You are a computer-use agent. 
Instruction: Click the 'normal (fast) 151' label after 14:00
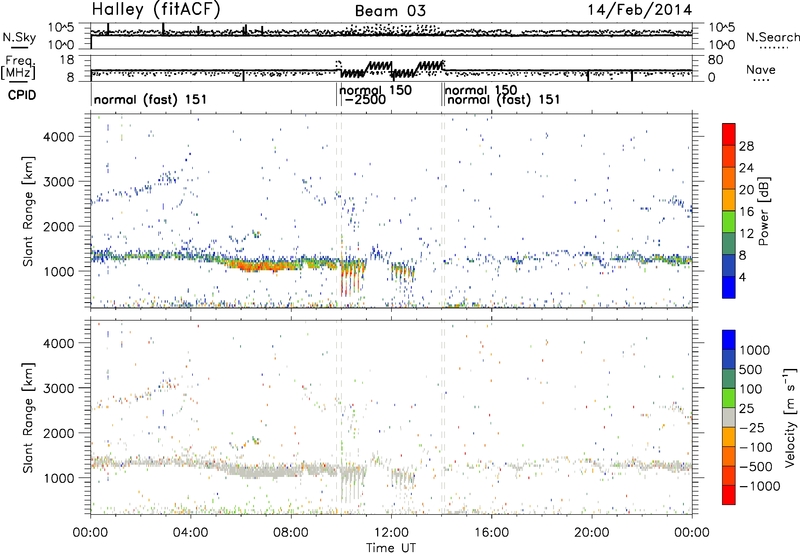pyautogui.click(x=504, y=99)
